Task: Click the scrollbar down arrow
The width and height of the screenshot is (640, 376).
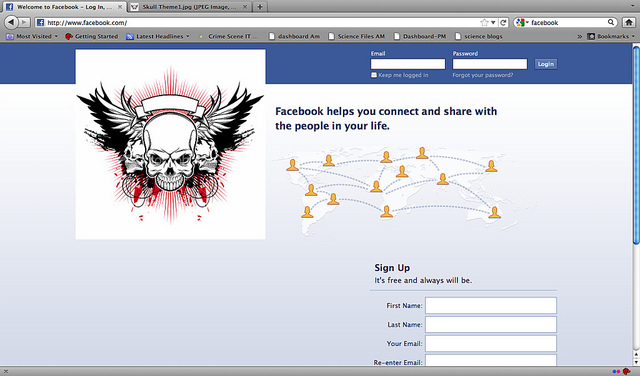Action: point(636,362)
